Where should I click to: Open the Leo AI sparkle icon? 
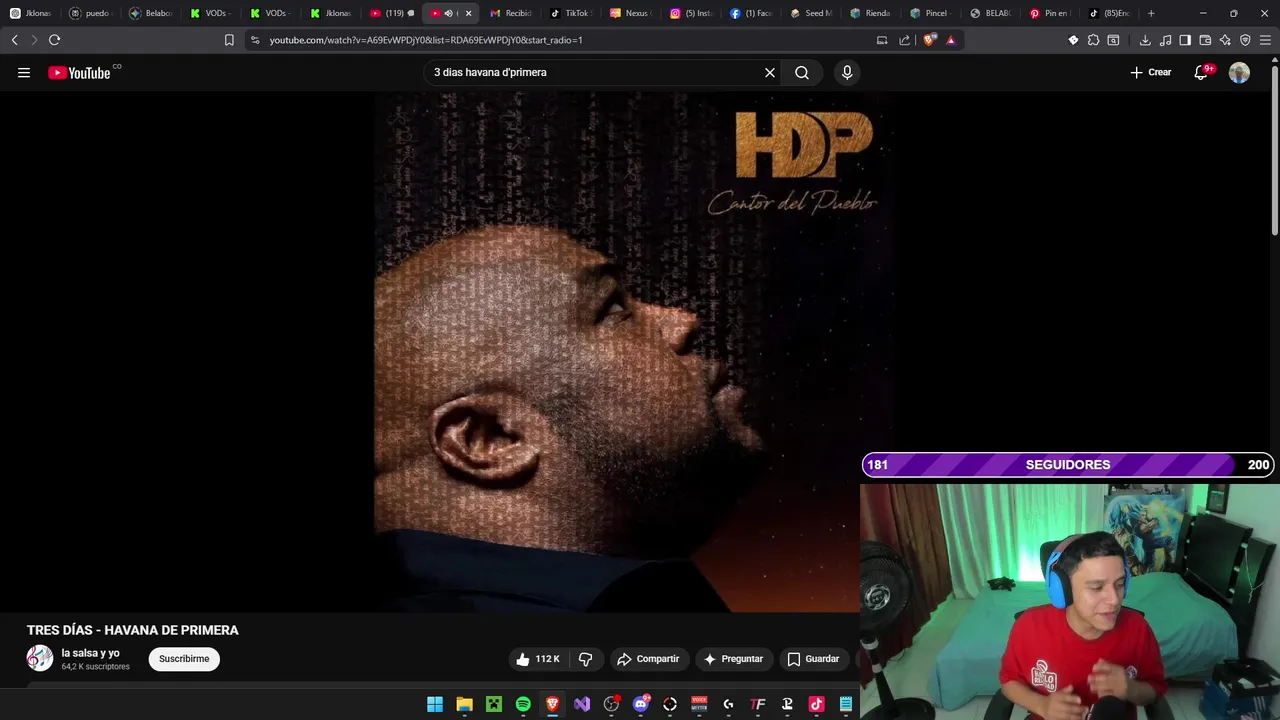coord(1225,40)
